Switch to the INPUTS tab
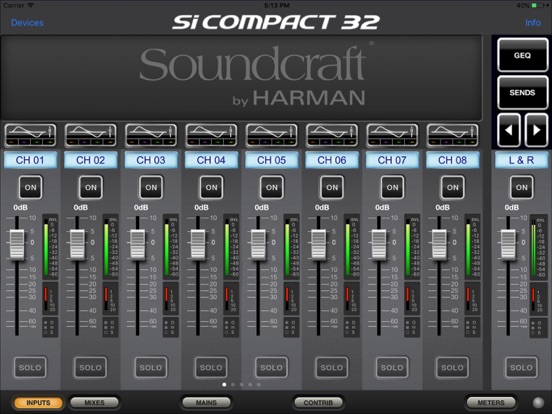This screenshot has height=414, width=552. [x=38, y=402]
